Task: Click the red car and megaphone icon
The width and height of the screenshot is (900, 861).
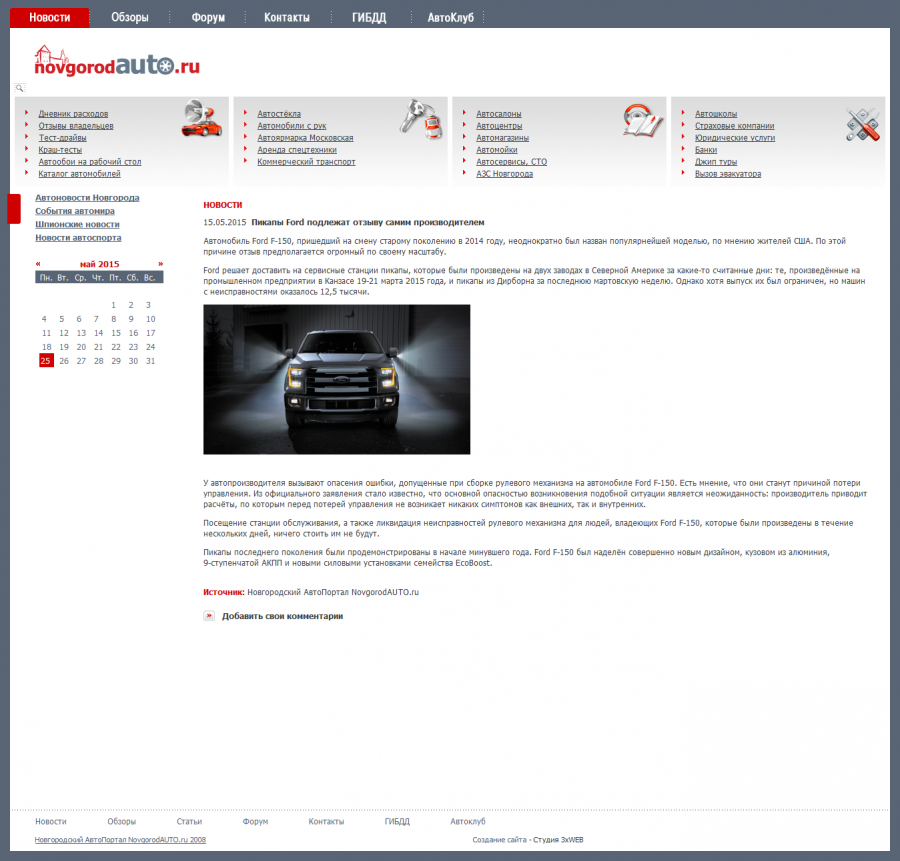Action: (201, 118)
